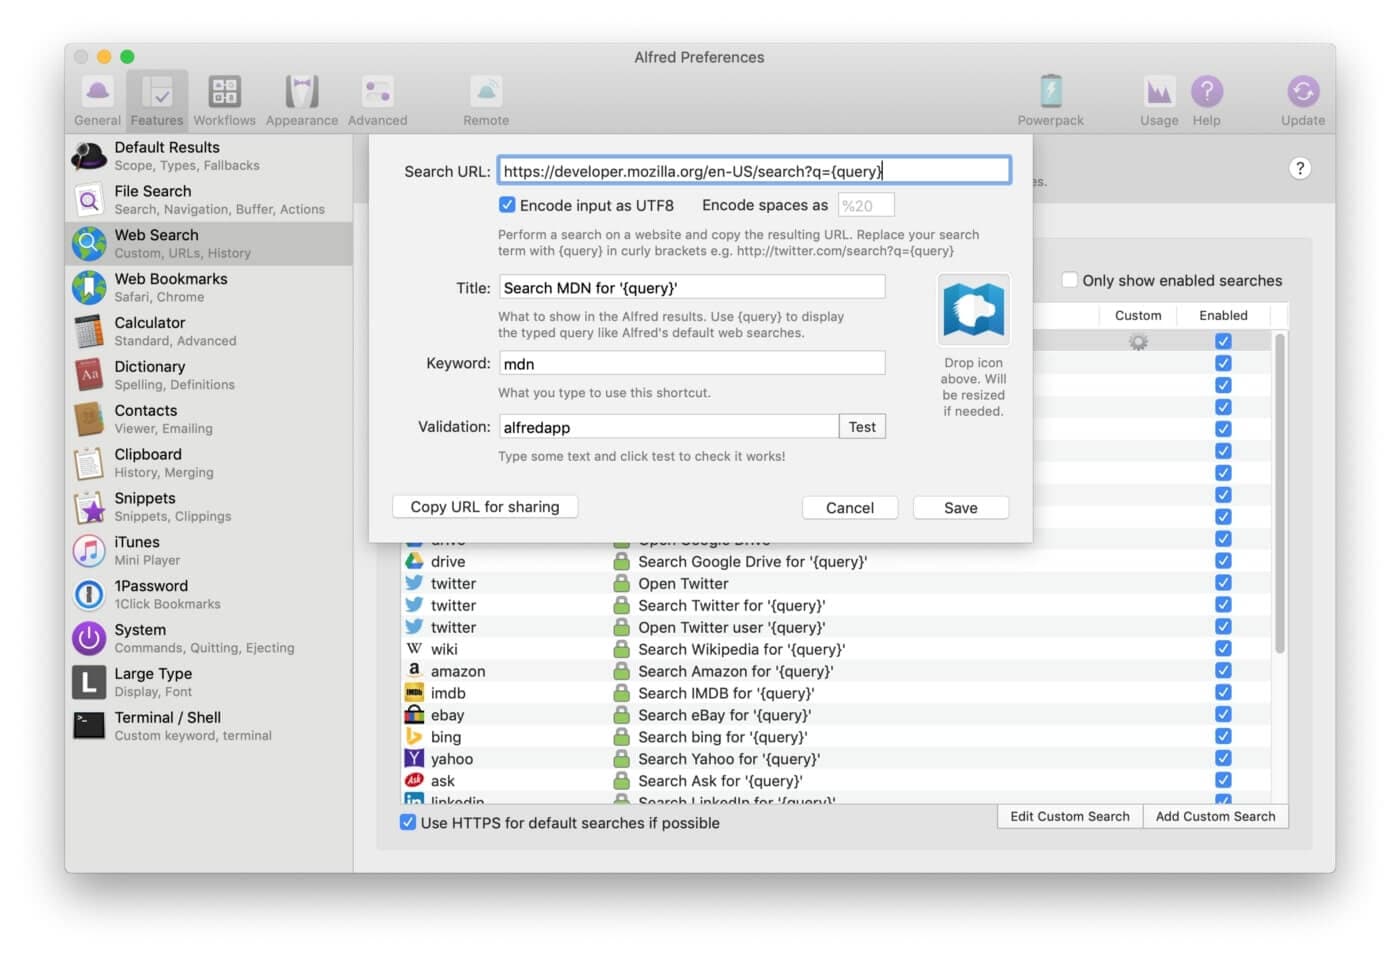Disable the IMDB search enabled checkbox

pos(1223,693)
